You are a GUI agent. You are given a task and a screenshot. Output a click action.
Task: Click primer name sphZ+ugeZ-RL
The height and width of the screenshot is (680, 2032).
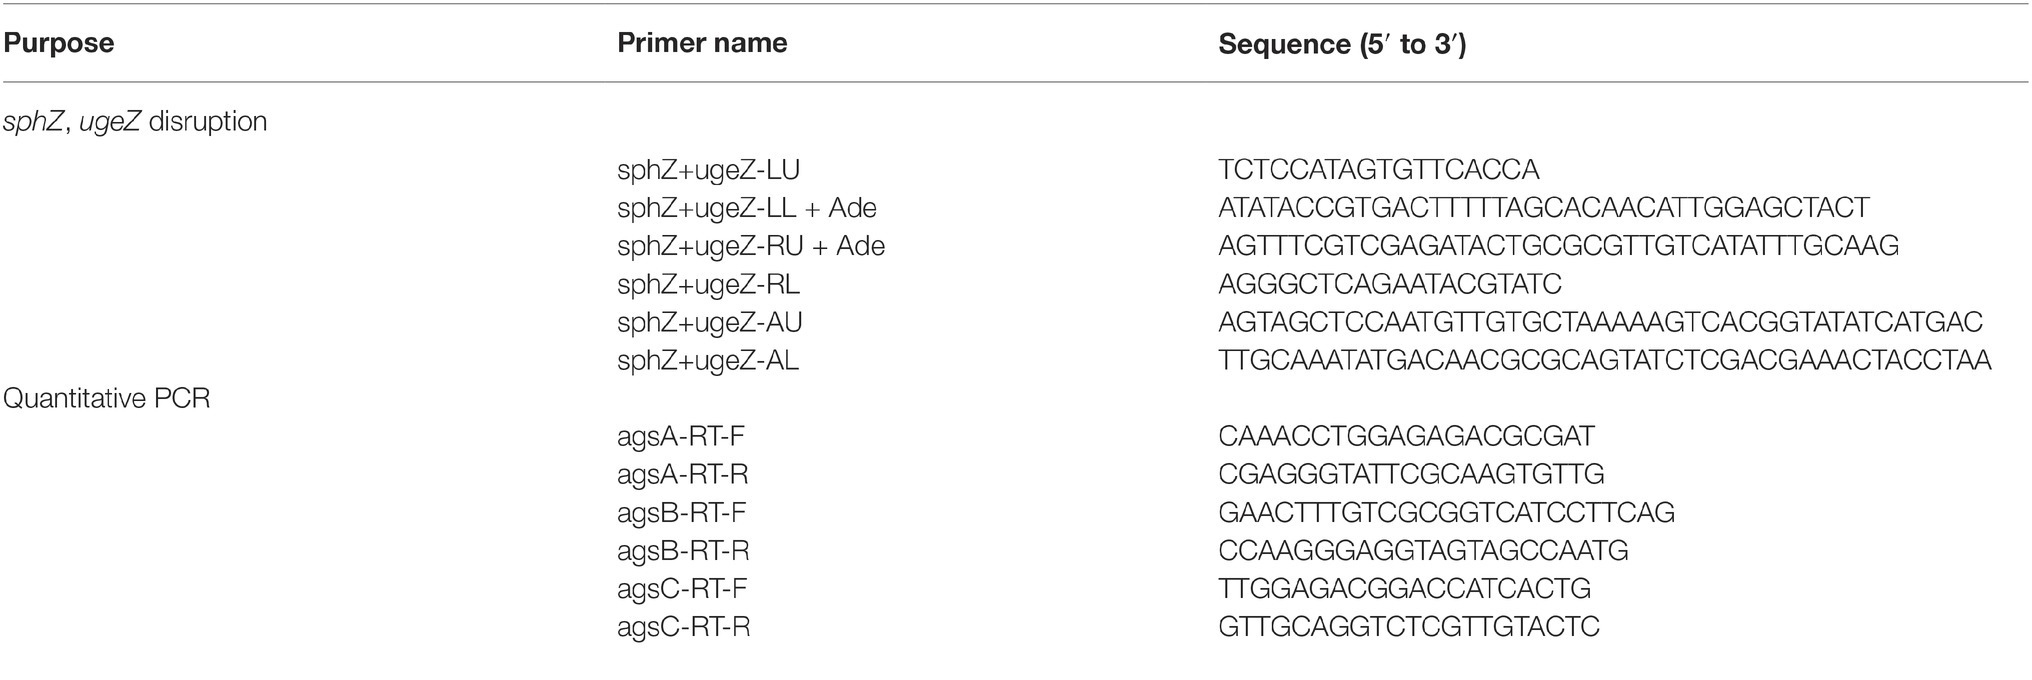[x=709, y=285]
